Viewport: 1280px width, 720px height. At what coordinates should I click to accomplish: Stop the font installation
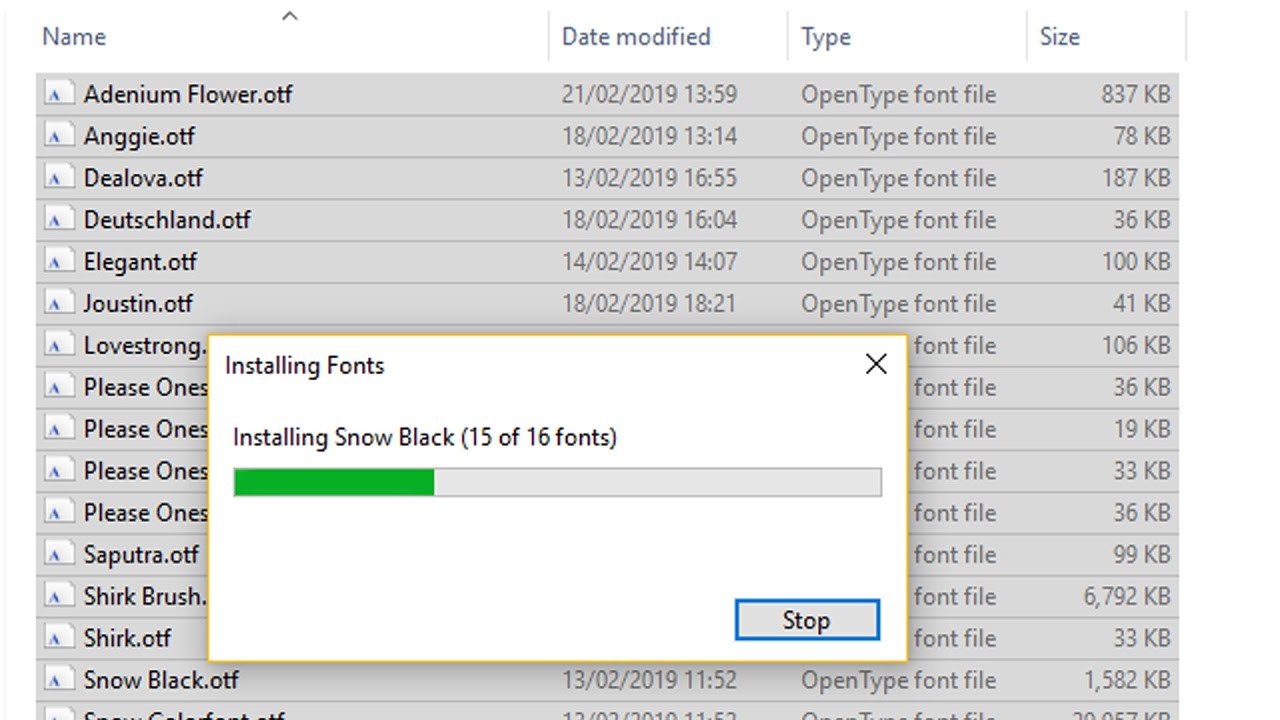click(x=807, y=620)
